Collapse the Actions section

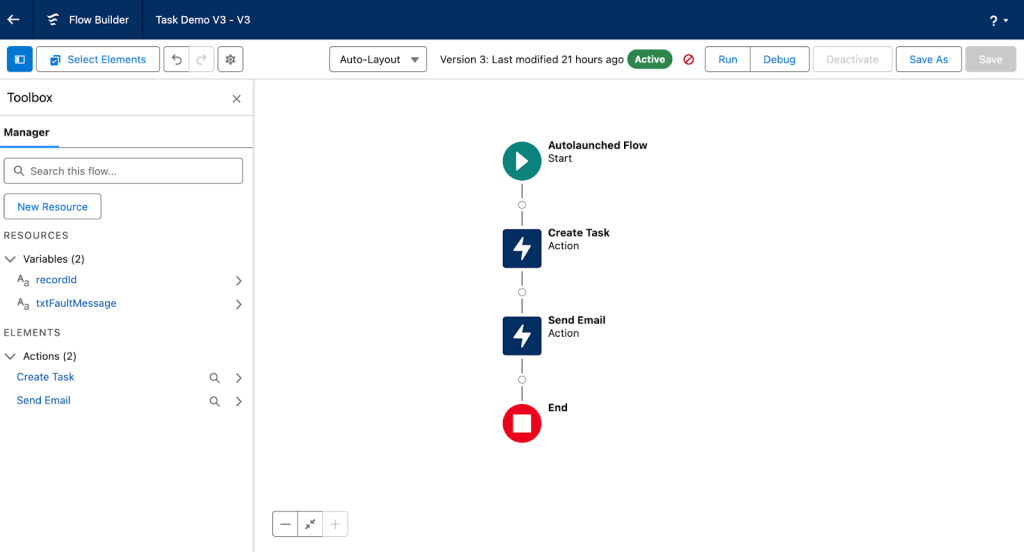[10, 357]
